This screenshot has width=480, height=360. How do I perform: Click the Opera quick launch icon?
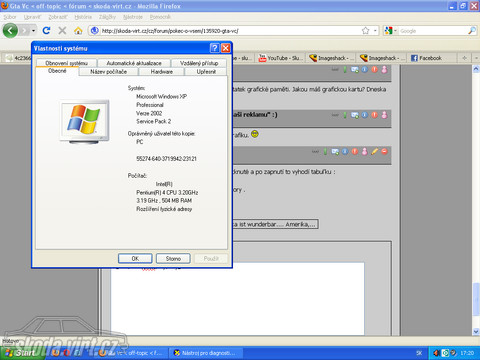66,353
